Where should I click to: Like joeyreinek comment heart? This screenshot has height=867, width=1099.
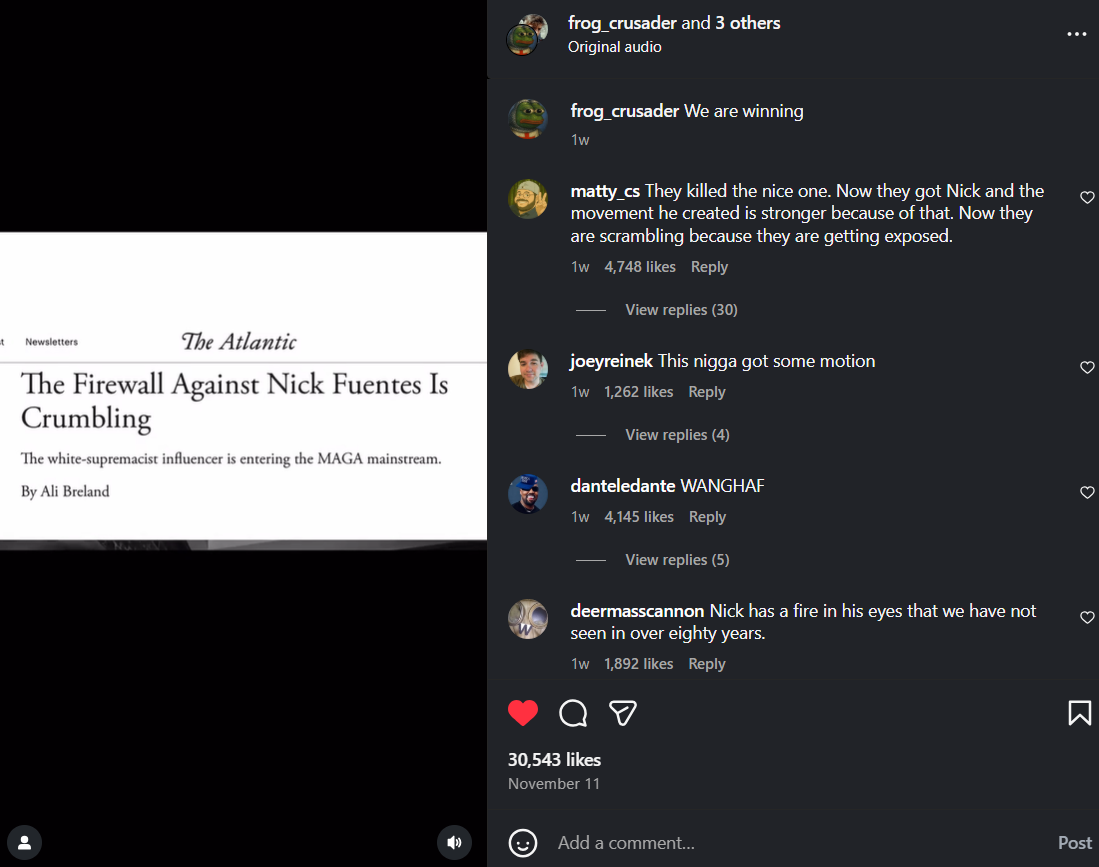(x=1087, y=367)
